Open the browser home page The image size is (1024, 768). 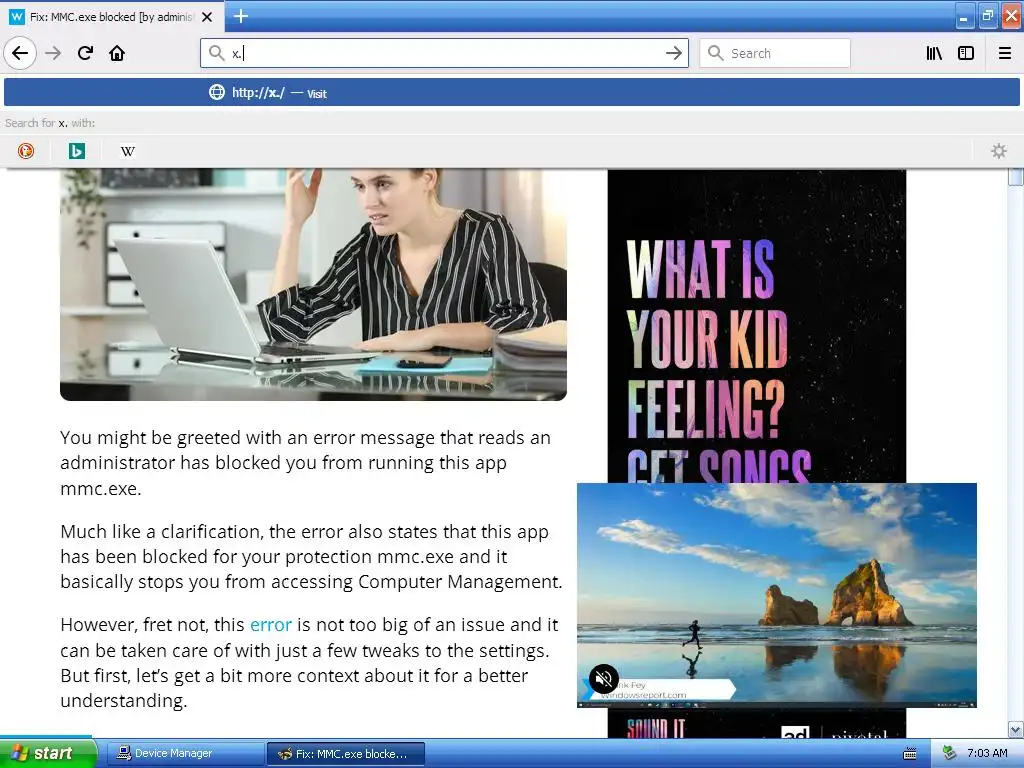117,53
